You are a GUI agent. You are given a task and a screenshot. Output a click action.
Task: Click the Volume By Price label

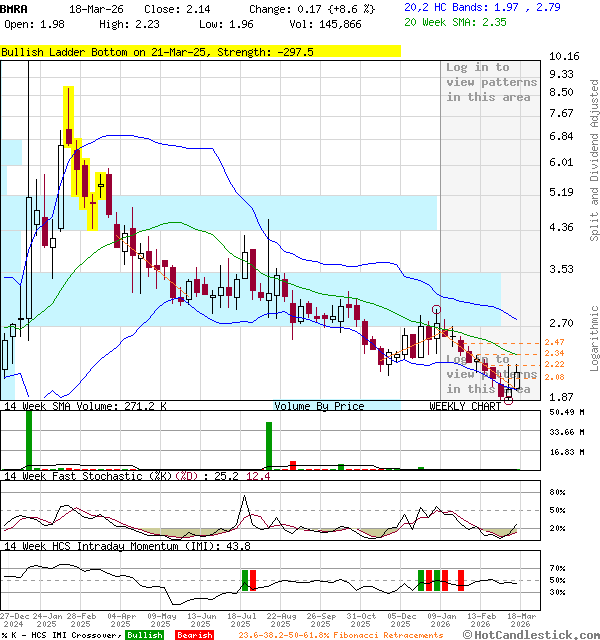pyautogui.click(x=319, y=406)
